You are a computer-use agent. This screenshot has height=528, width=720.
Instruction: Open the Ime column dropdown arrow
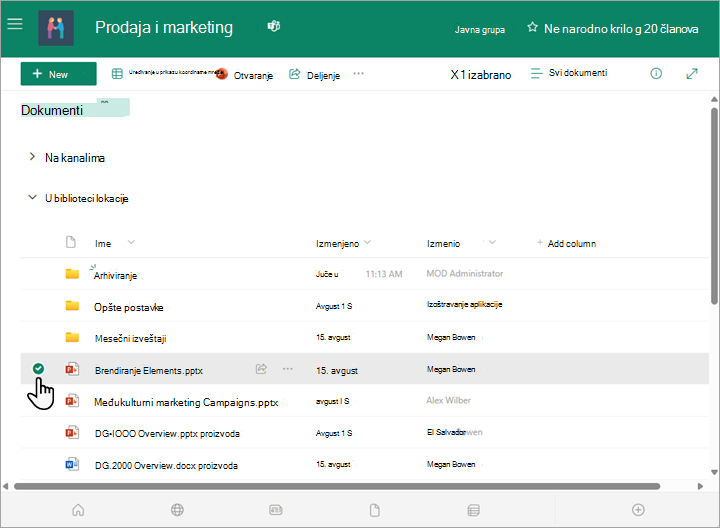[131, 242]
